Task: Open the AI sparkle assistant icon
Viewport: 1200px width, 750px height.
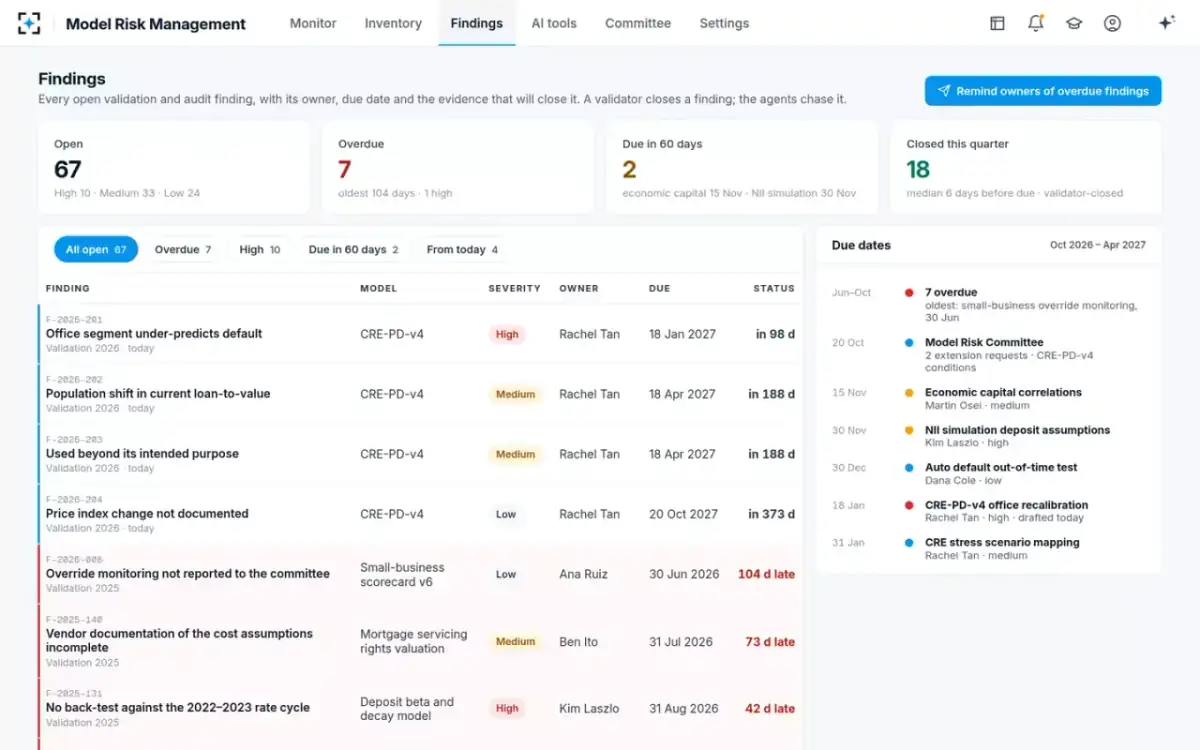Action: tap(1166, 23)
